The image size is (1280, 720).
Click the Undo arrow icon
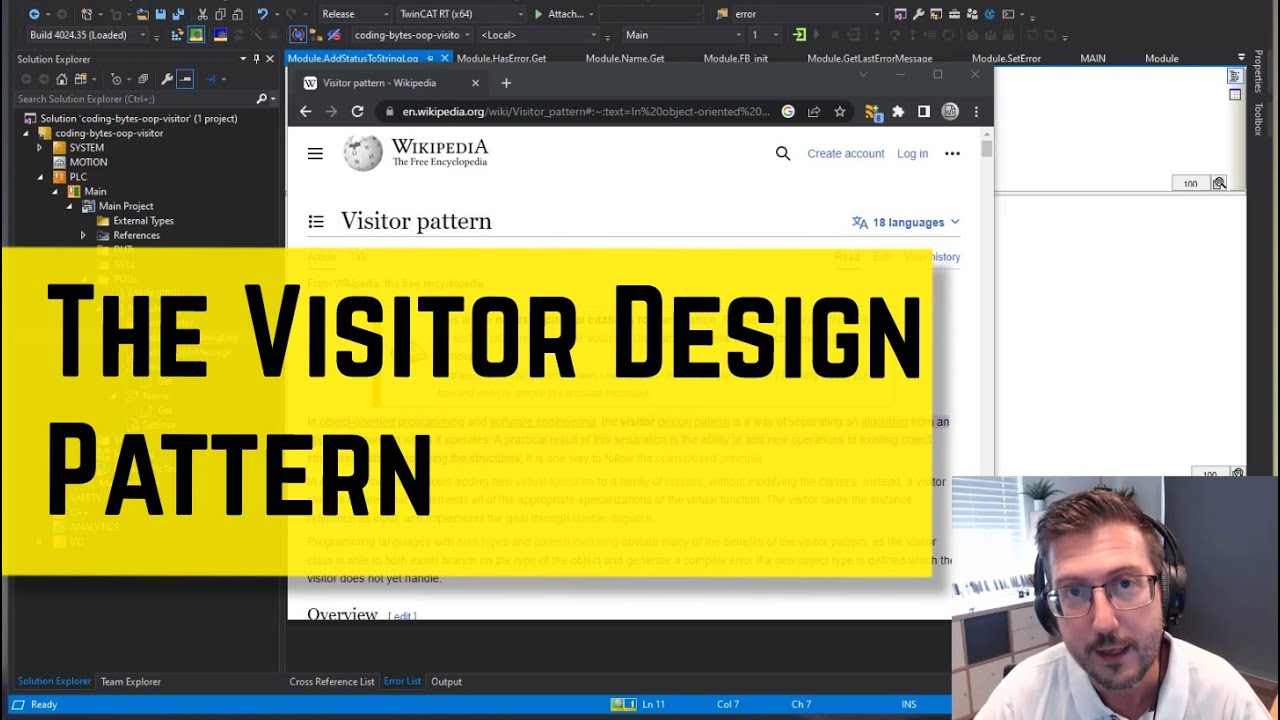(262, 14)
